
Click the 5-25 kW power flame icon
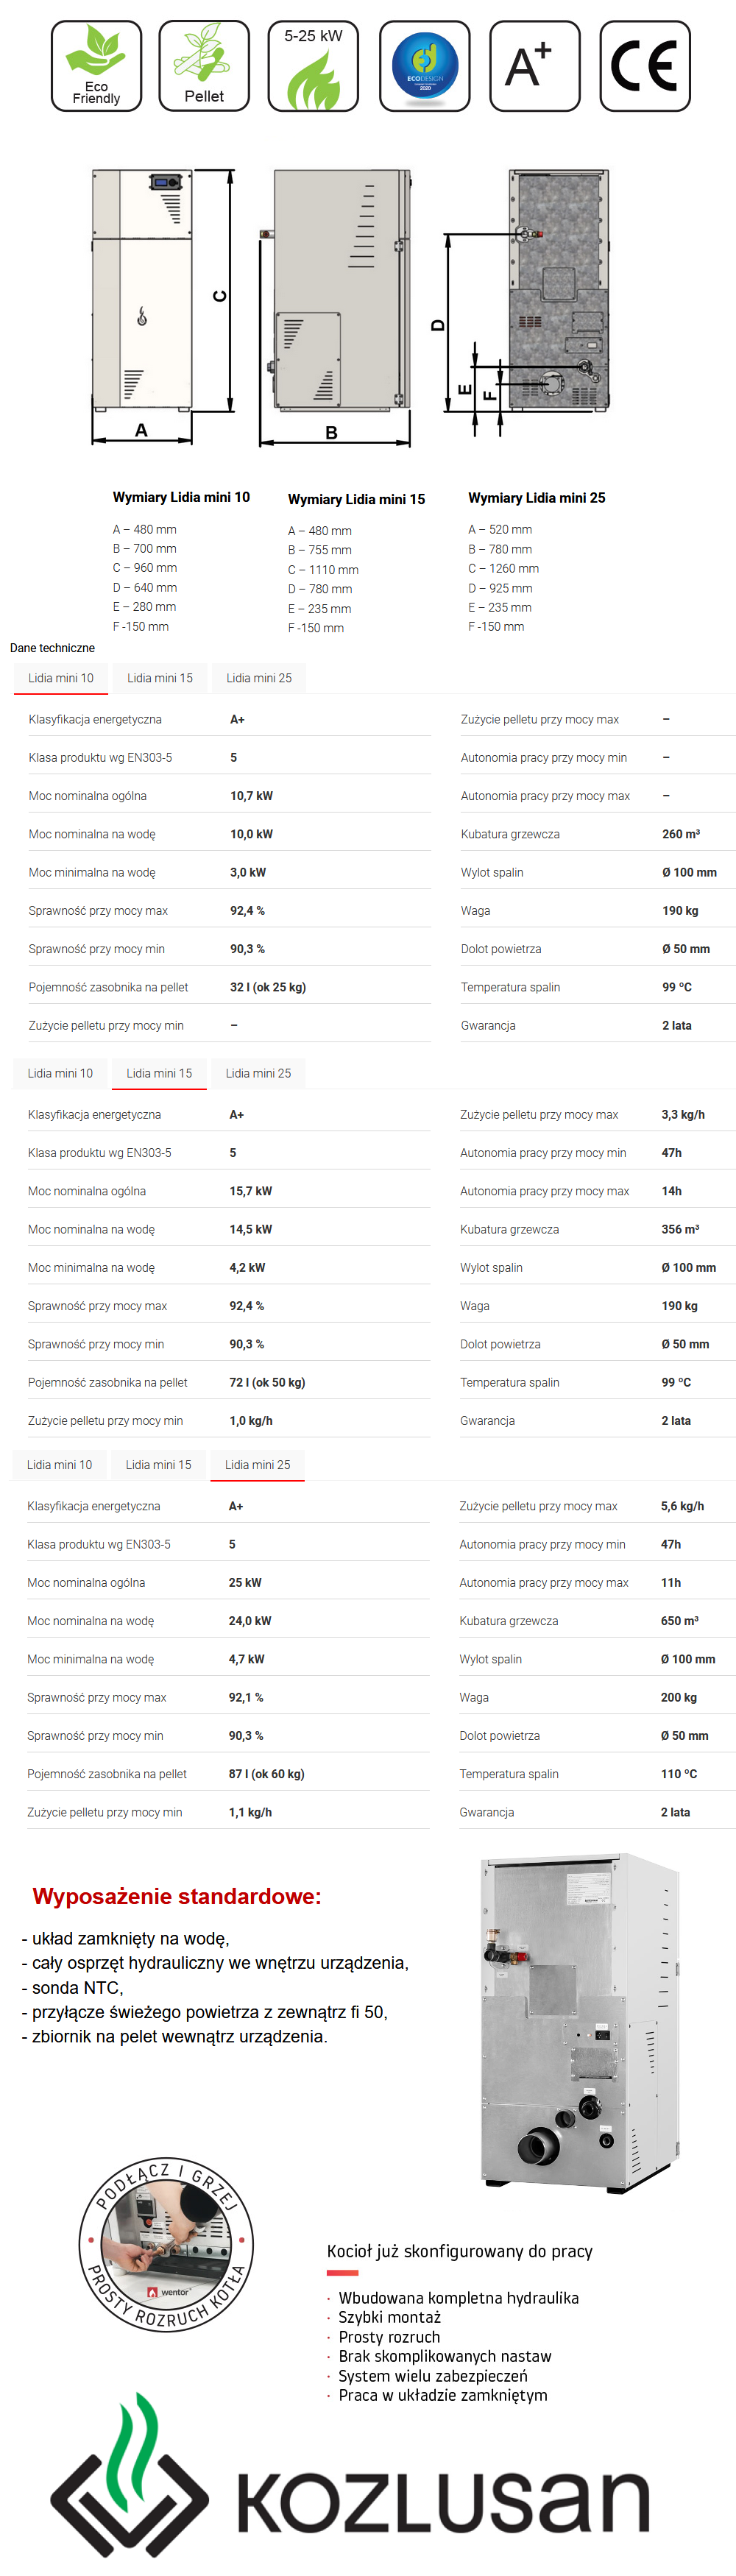(x=313, y=66)
